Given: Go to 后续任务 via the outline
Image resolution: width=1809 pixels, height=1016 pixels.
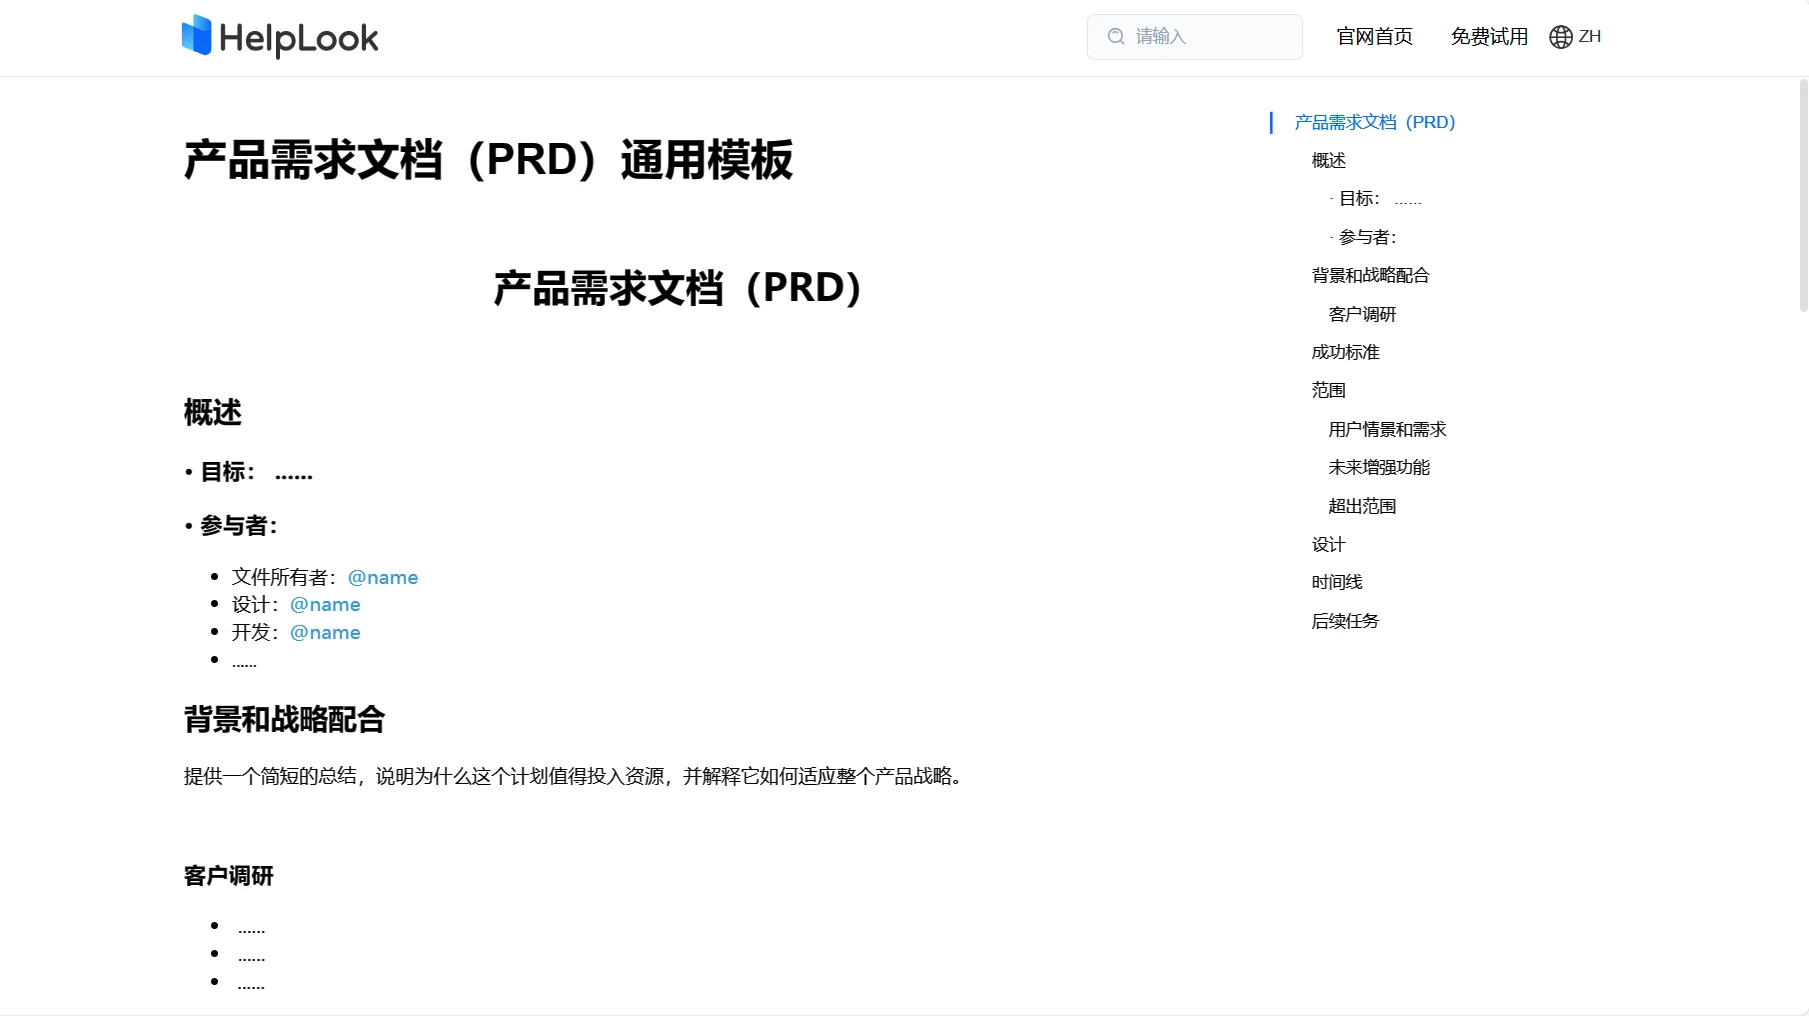Looking at the screenshot, I should tap(1344, 621).
